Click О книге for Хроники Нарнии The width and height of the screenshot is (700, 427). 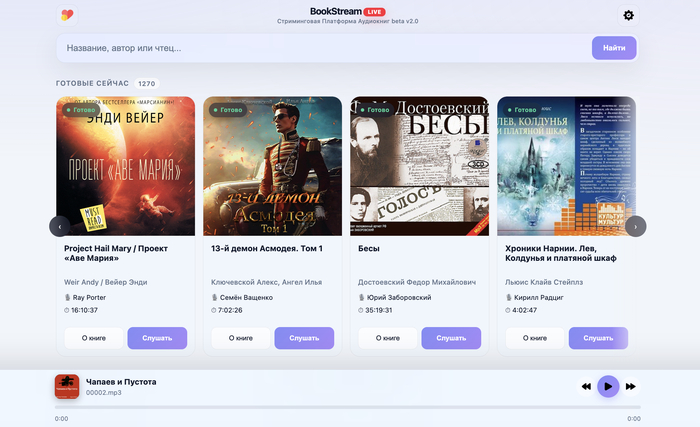click(535, 338)
